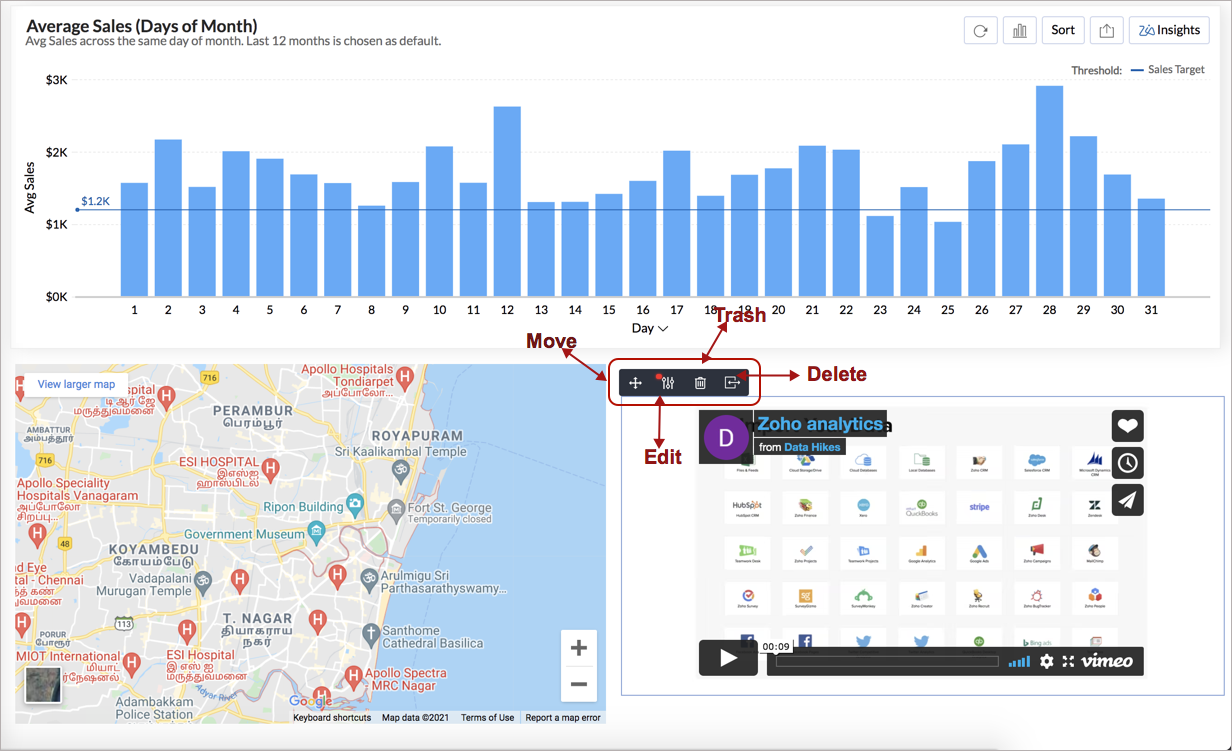Select the bar for day 28

coord(1049,191)
